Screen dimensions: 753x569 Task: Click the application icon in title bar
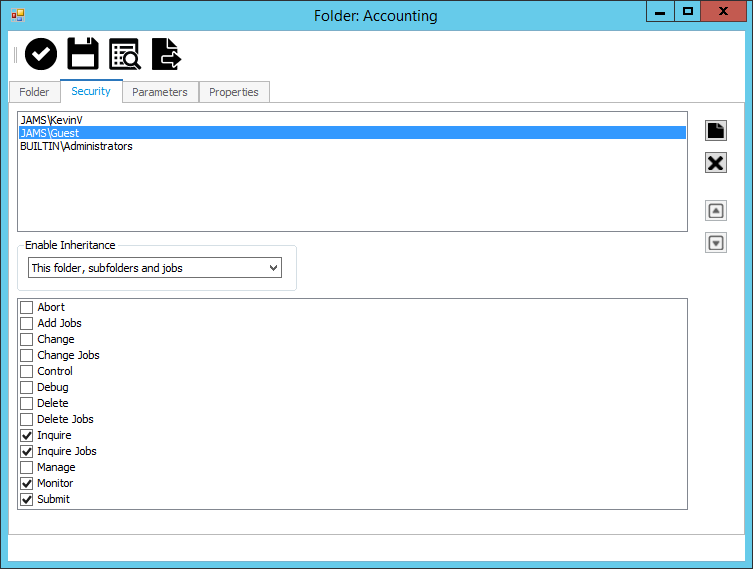tap(18, 15)
